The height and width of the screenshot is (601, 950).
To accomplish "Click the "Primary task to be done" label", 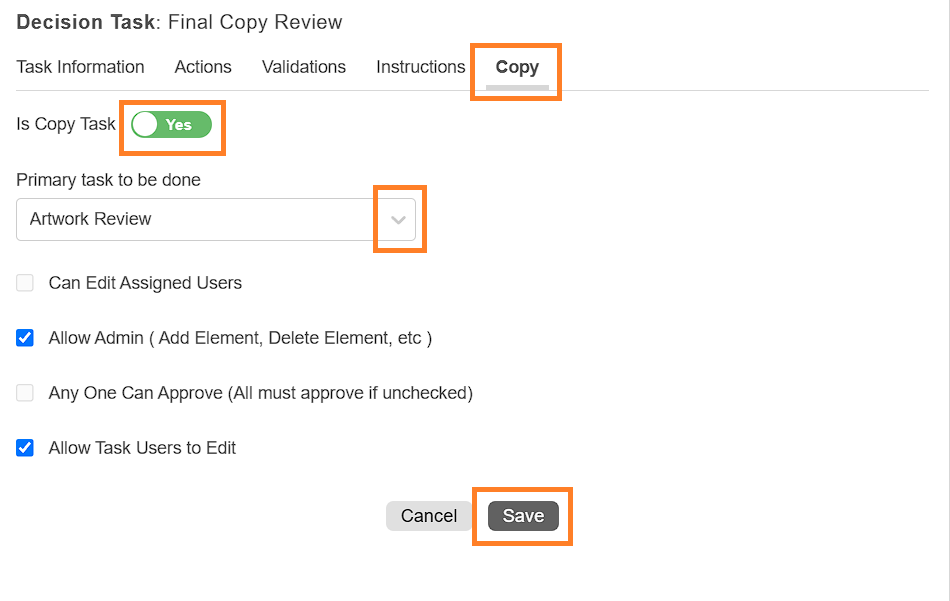I will 108,180.
